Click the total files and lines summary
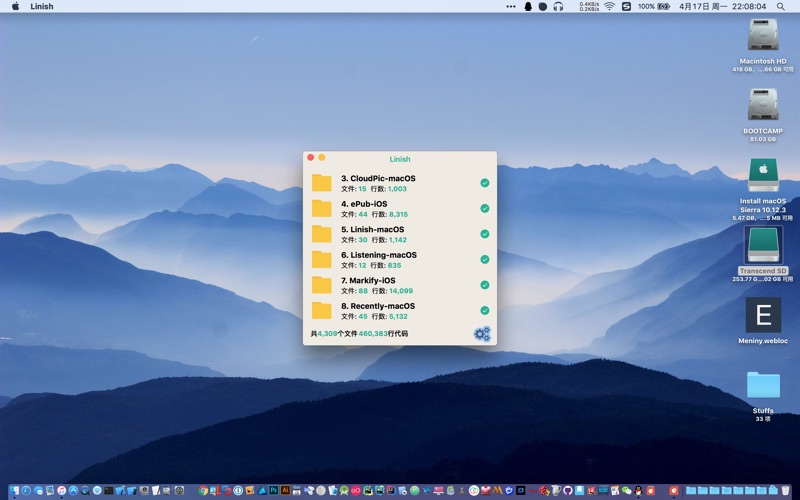This screenshot has width=800, height=500. [360, 334]
